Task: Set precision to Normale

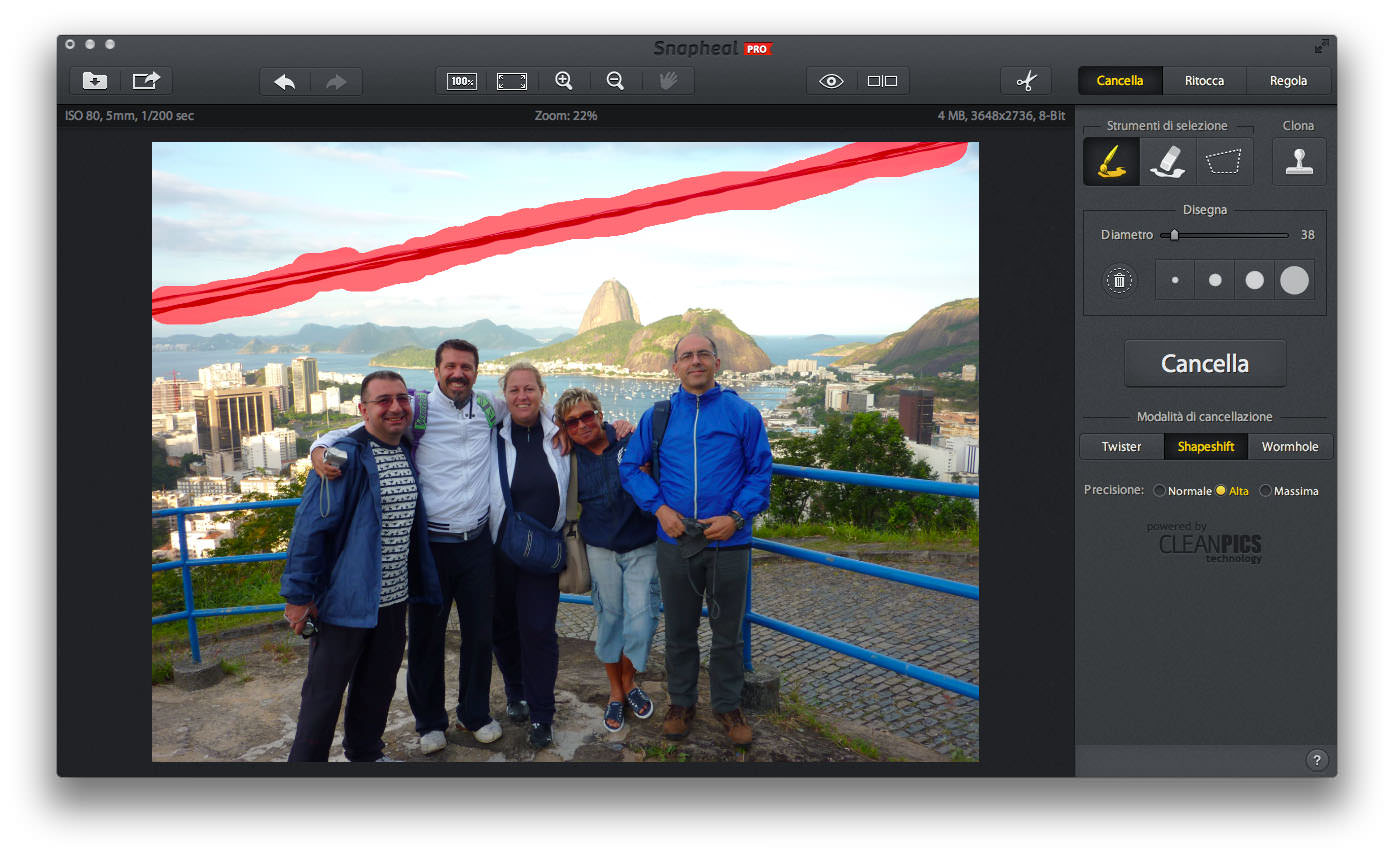Action: pos(1160,491)
